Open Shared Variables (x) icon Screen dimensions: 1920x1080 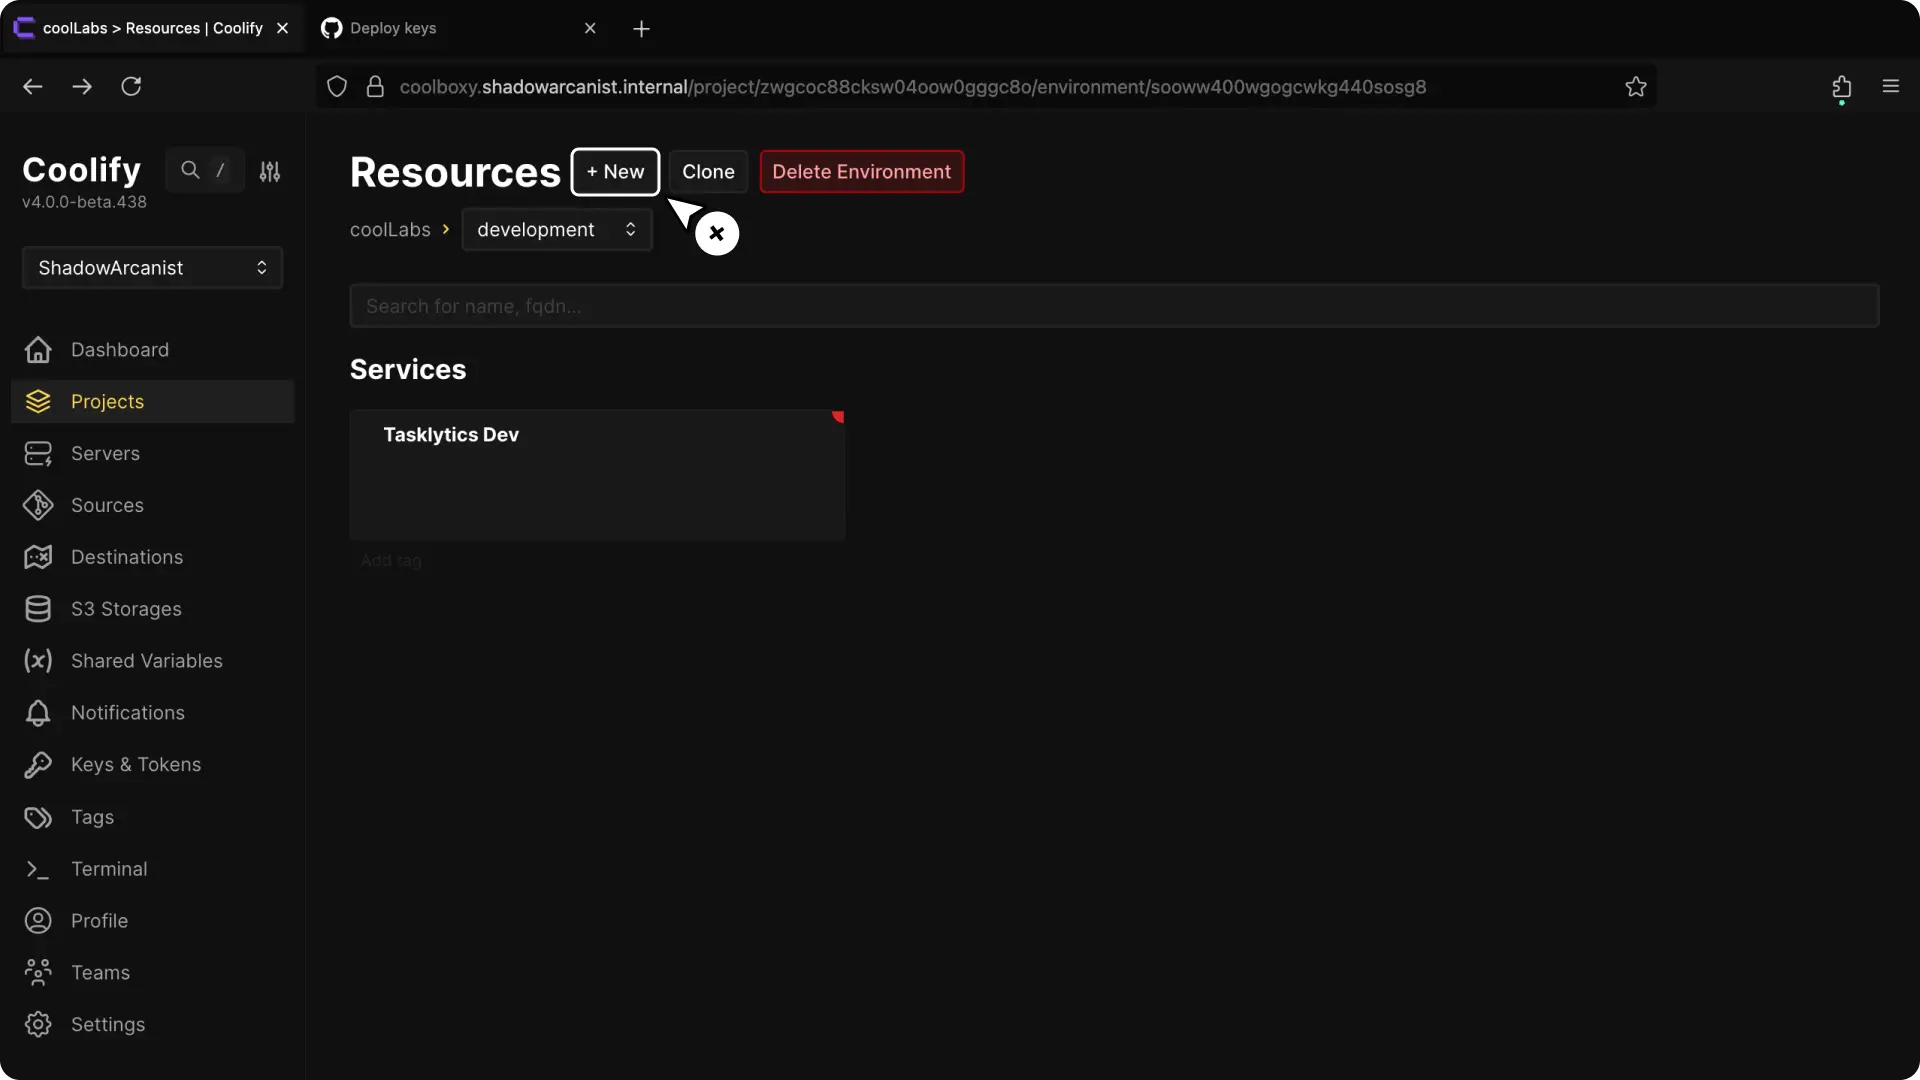pyautogui.click(x=38, y=661)
